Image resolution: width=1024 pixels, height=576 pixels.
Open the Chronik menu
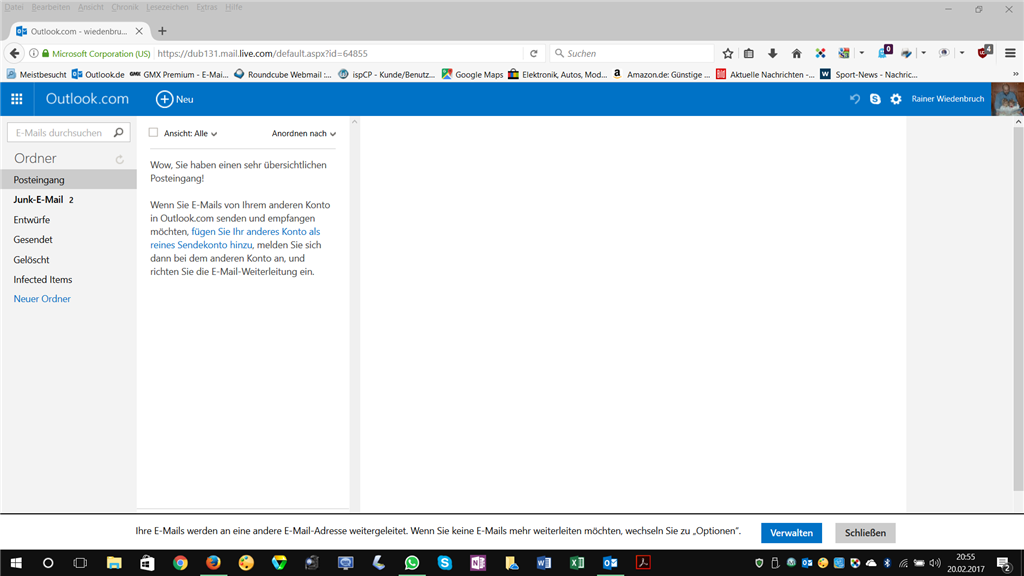tap(125, 7)
